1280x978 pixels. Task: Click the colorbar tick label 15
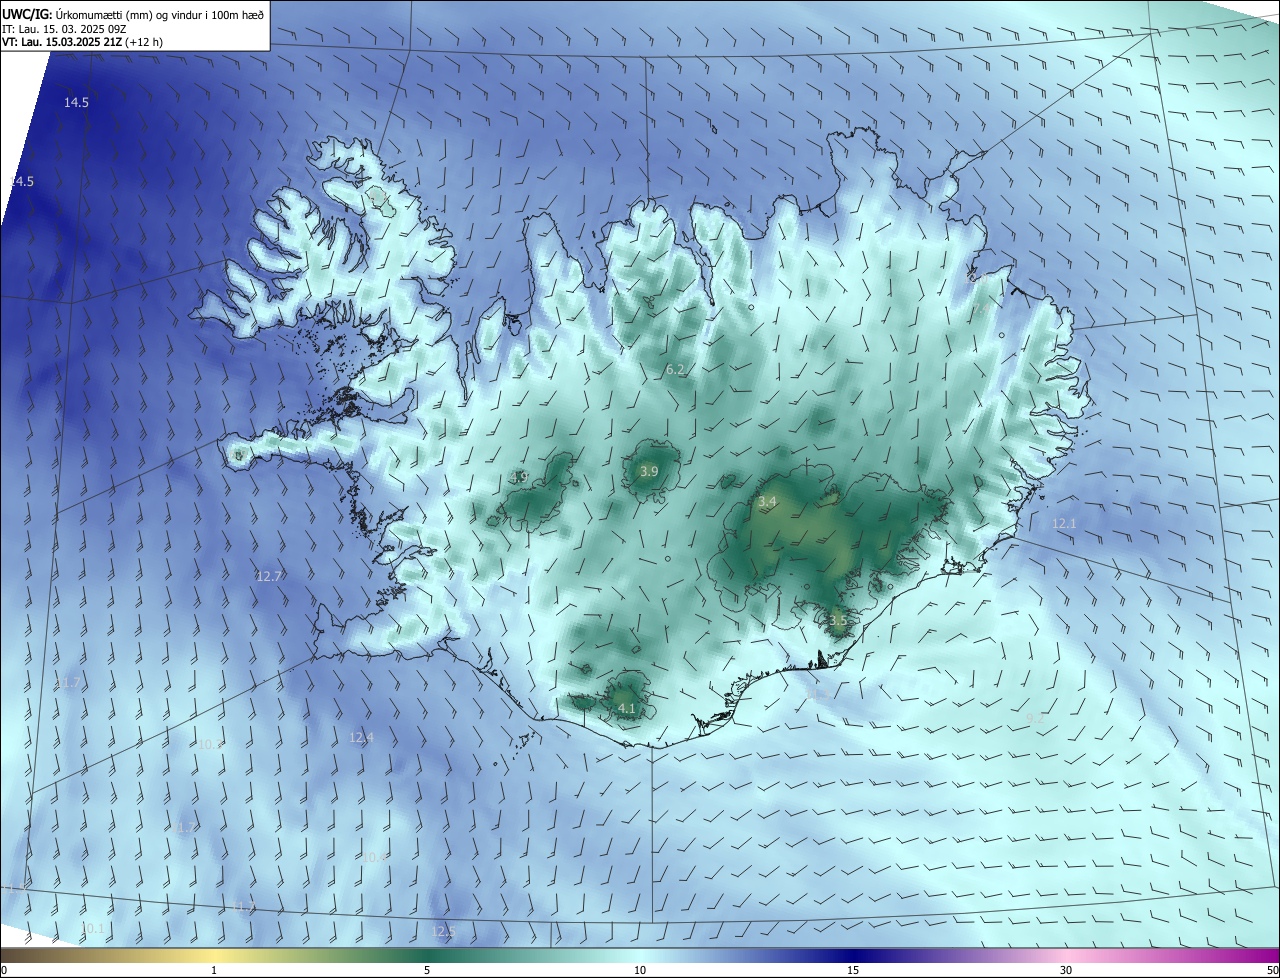pyautogui.click(x=853, y=970)
